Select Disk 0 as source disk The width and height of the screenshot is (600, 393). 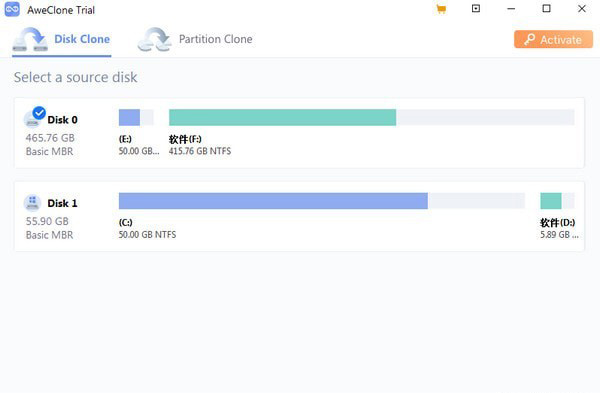(x=299, y=133)
